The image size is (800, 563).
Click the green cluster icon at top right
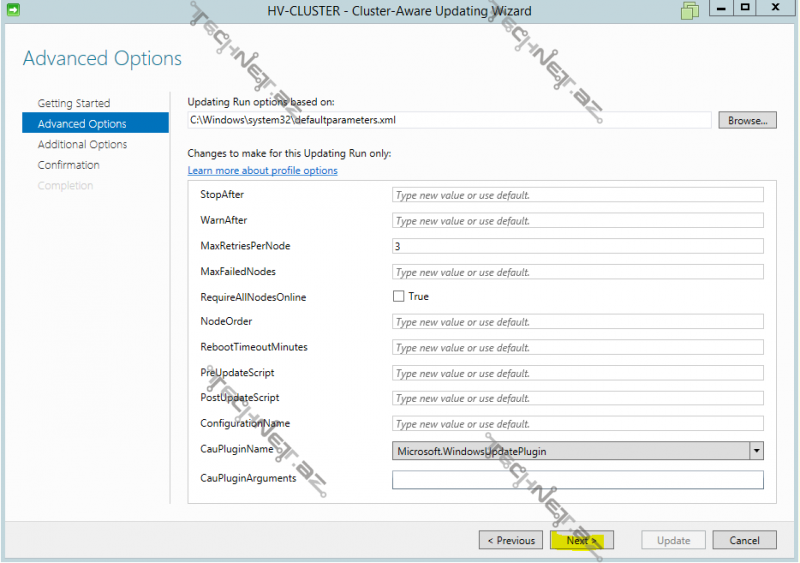pos(690,12)
